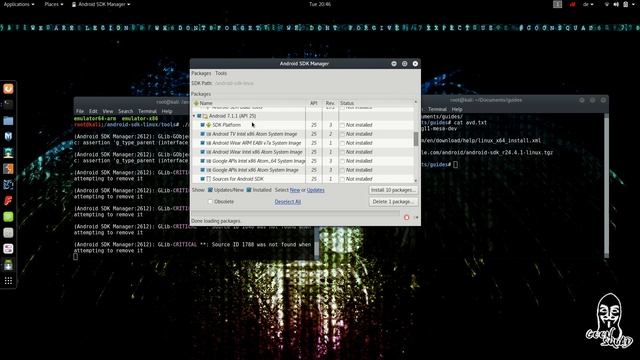Click the volume icon in top bar

tap(616, 4)
